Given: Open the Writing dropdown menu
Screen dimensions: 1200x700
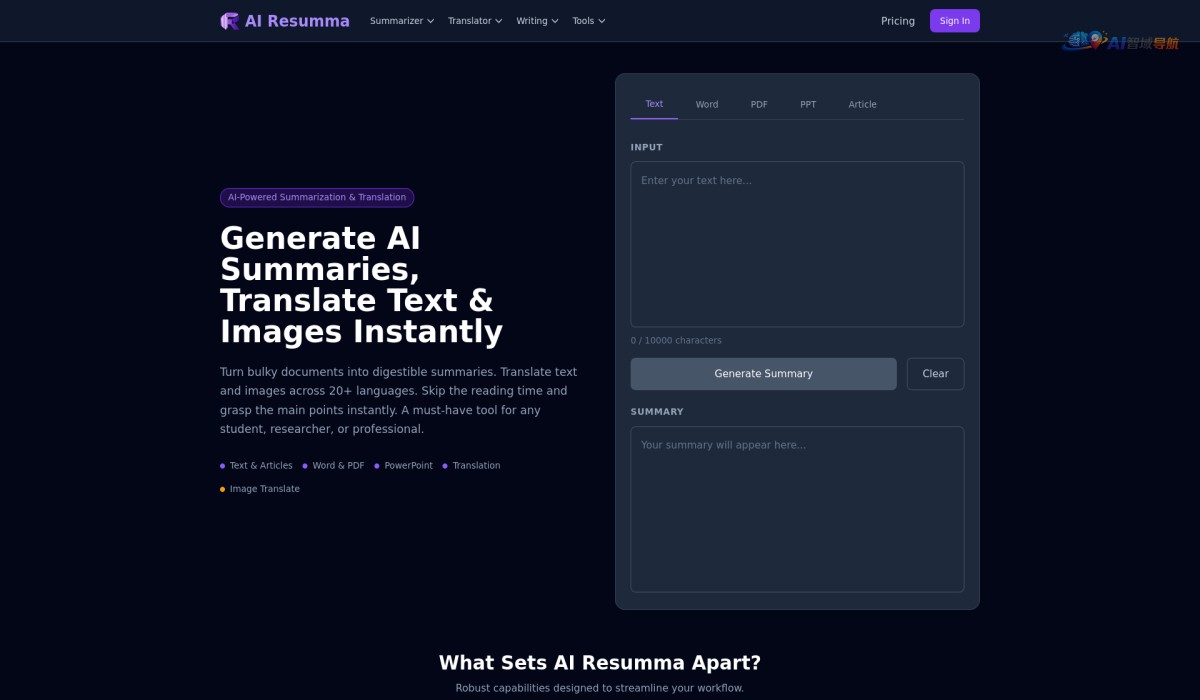Looking at the screenshot, I should [x=537, y=21].
